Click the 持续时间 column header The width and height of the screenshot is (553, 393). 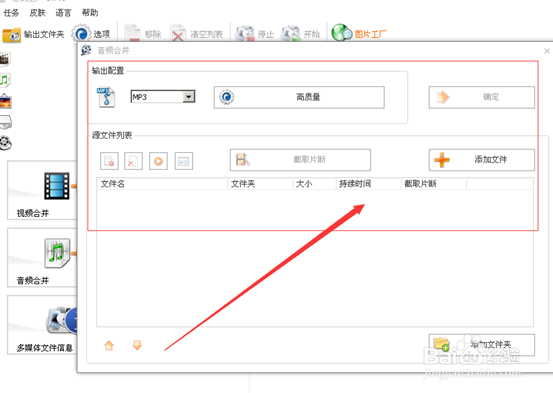click(369, 184)
